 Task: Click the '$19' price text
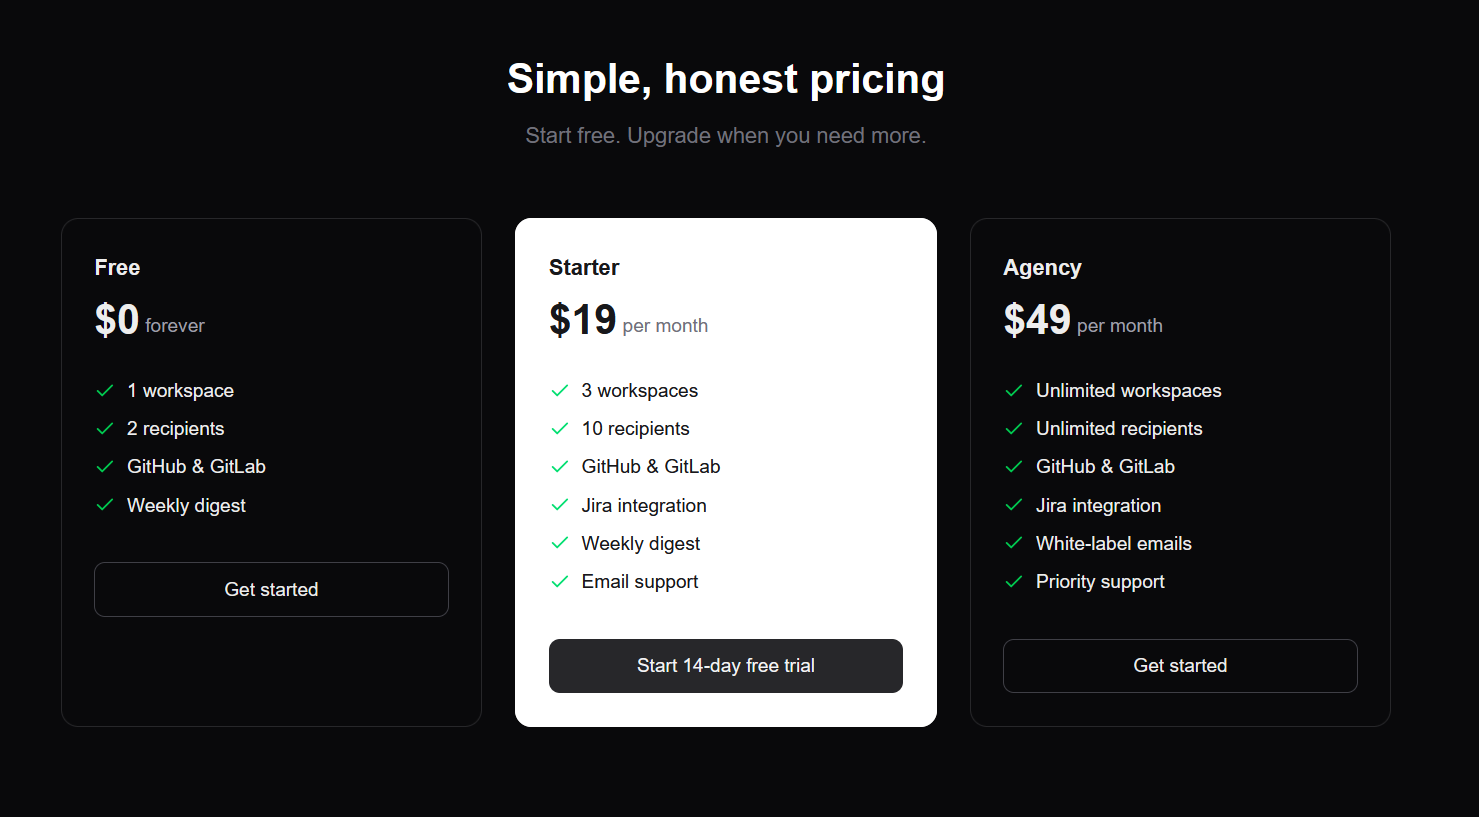coord(582,319)
